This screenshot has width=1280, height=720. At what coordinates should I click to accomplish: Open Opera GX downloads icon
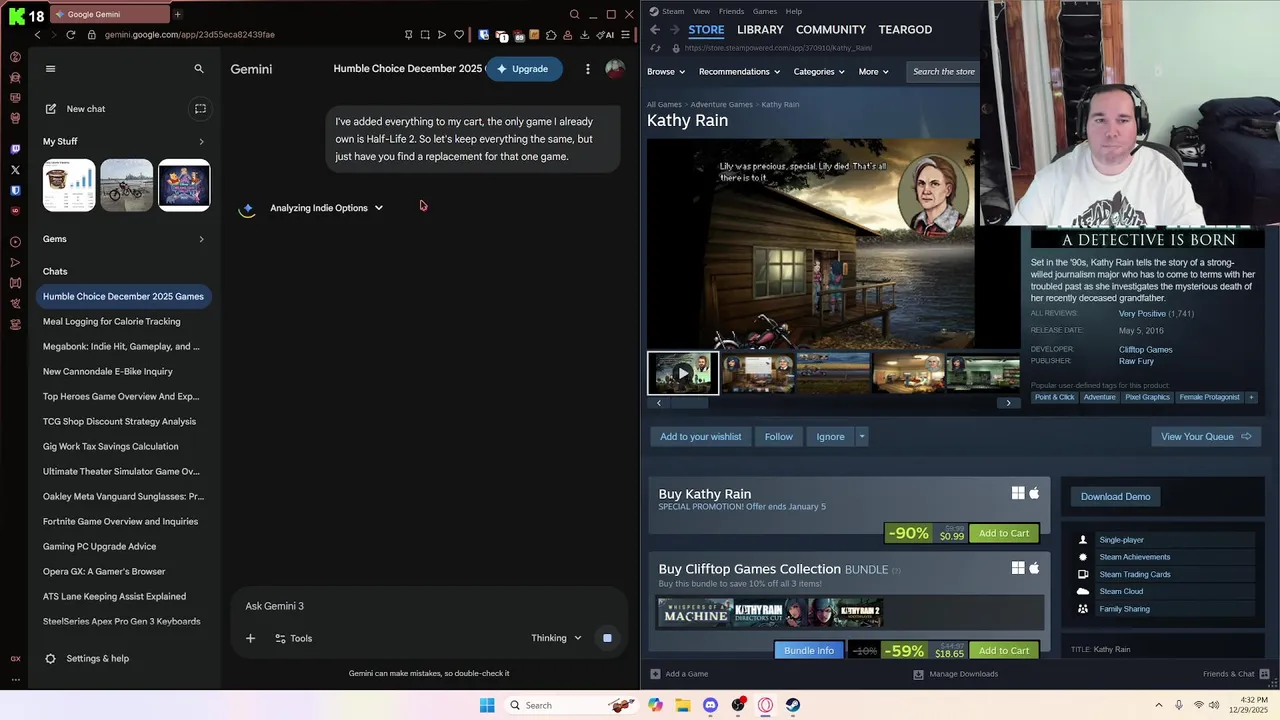pos(585,35)
